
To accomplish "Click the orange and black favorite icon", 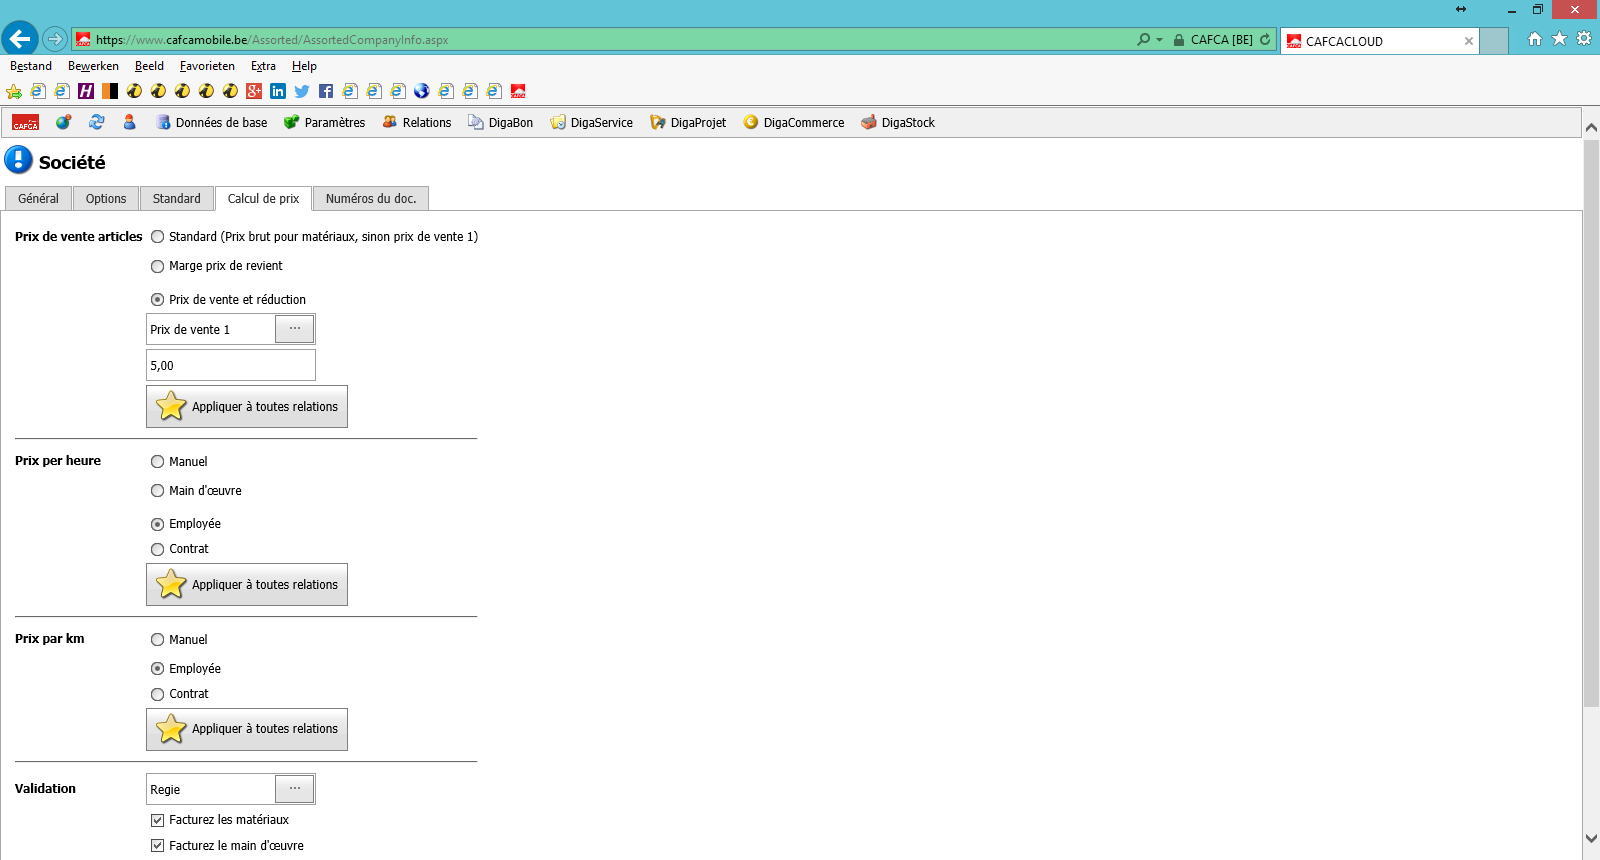I will pyautogui.click(x=110, y=91).
